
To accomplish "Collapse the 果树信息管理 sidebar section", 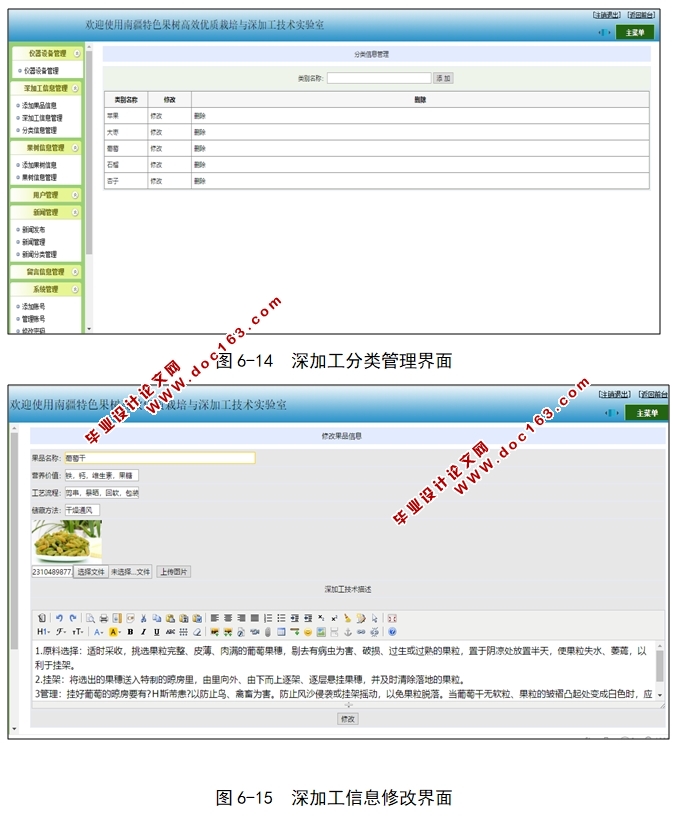I will [76, 148].
